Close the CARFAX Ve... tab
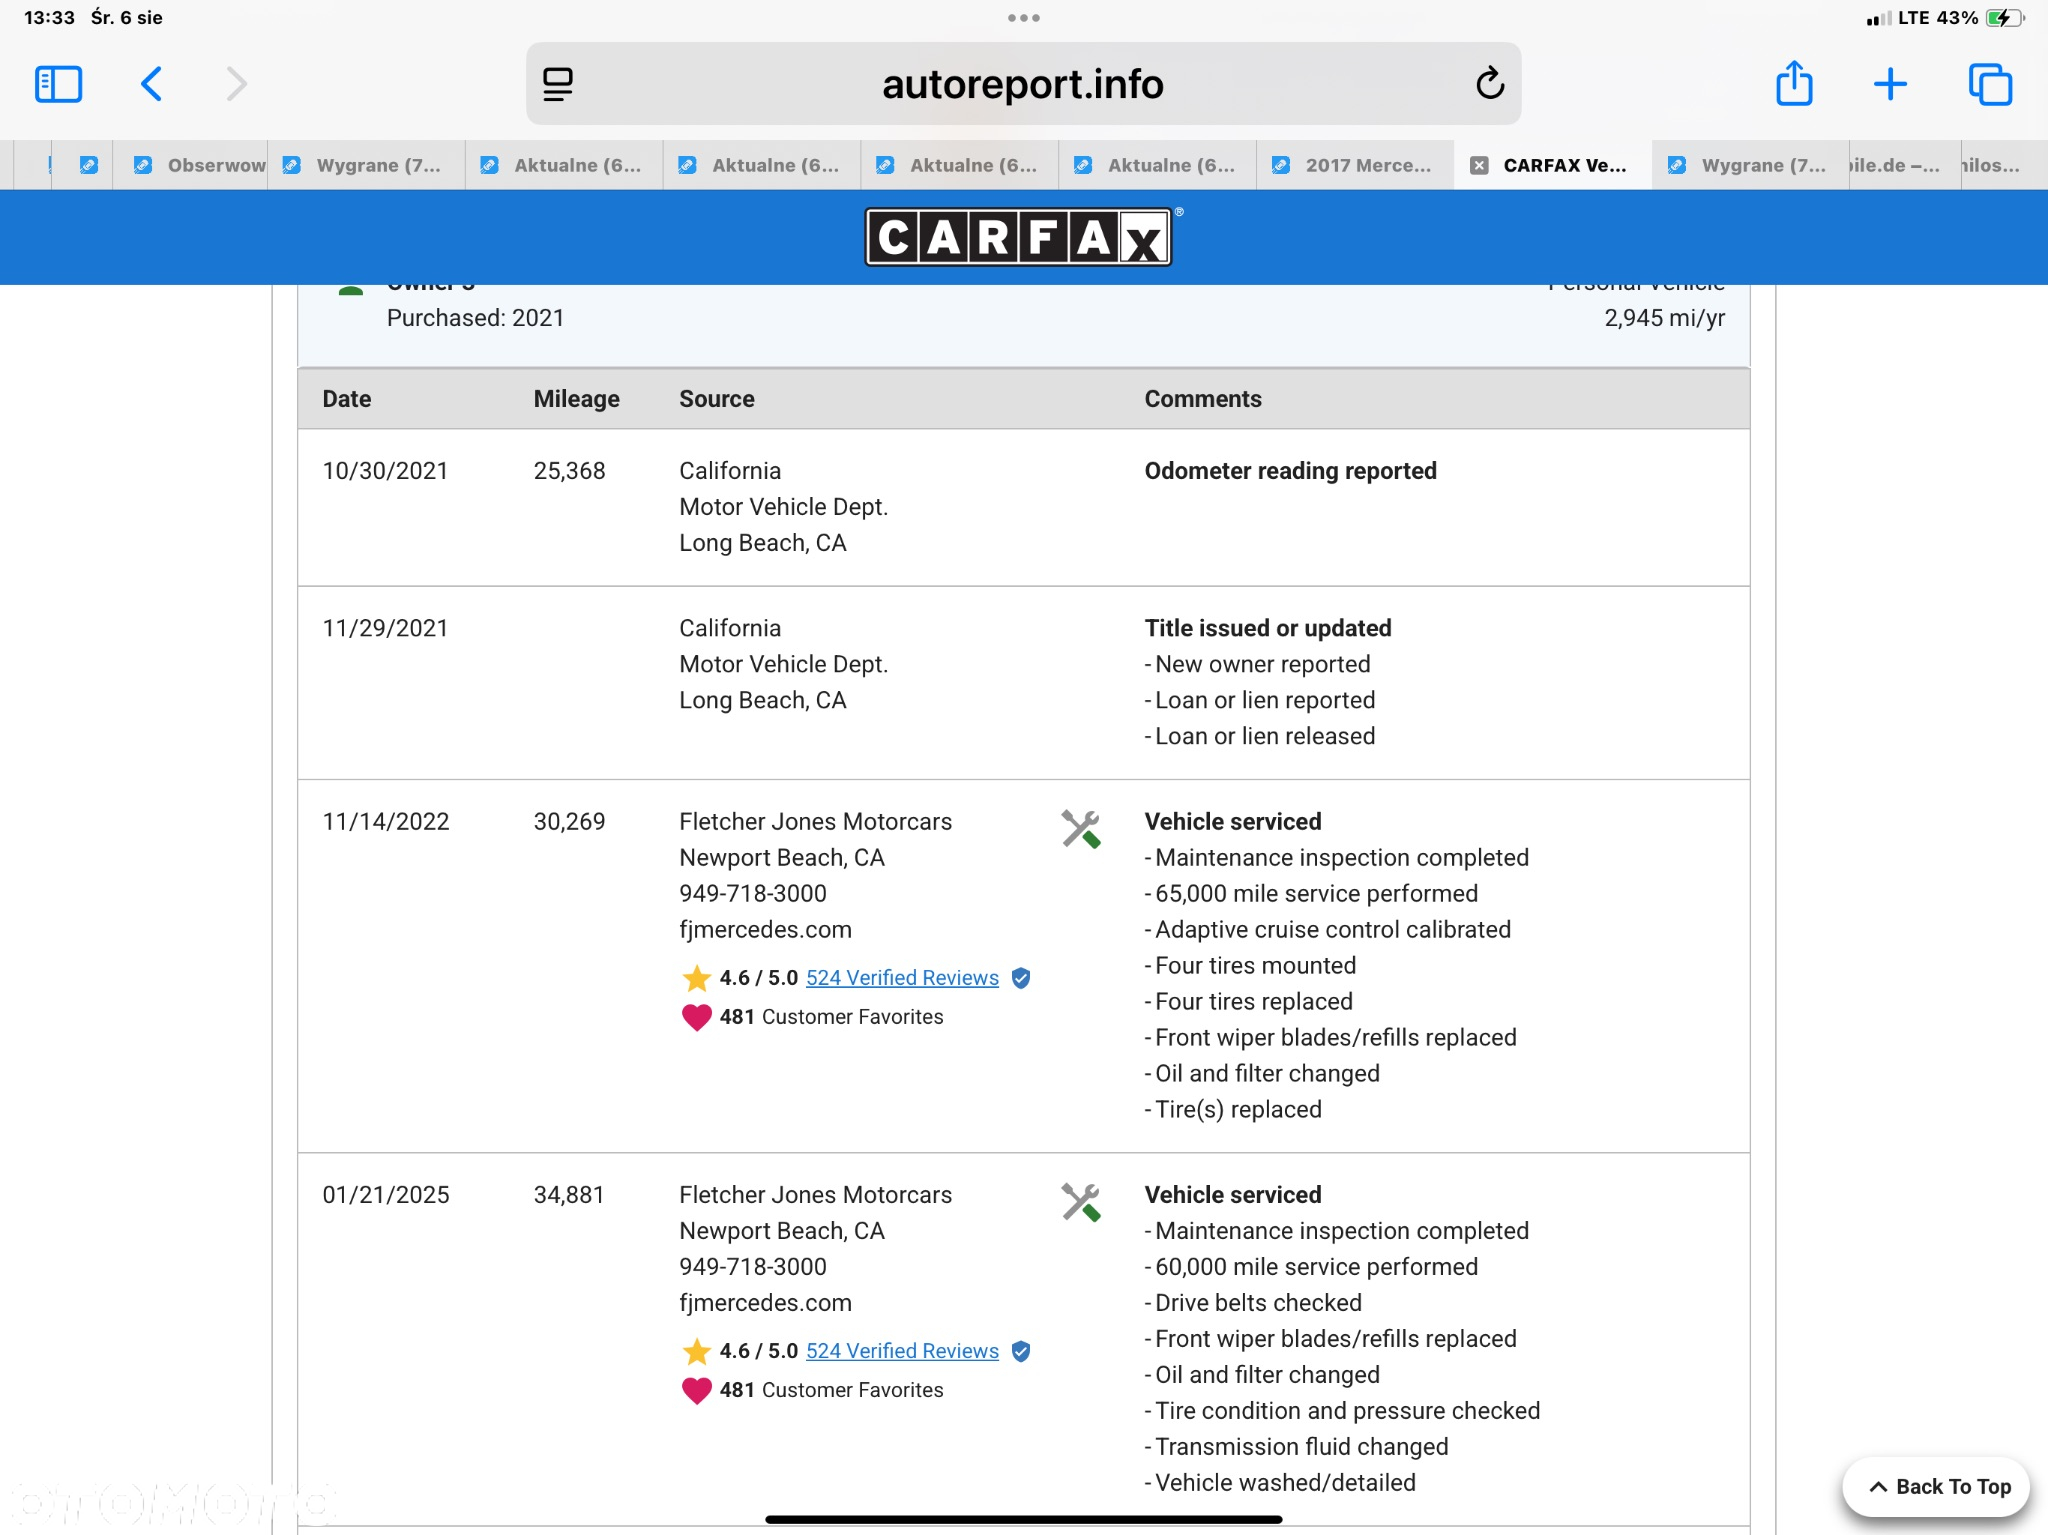The height and width of the screenshot is (1535, 2048). (x=1479, y=165)
